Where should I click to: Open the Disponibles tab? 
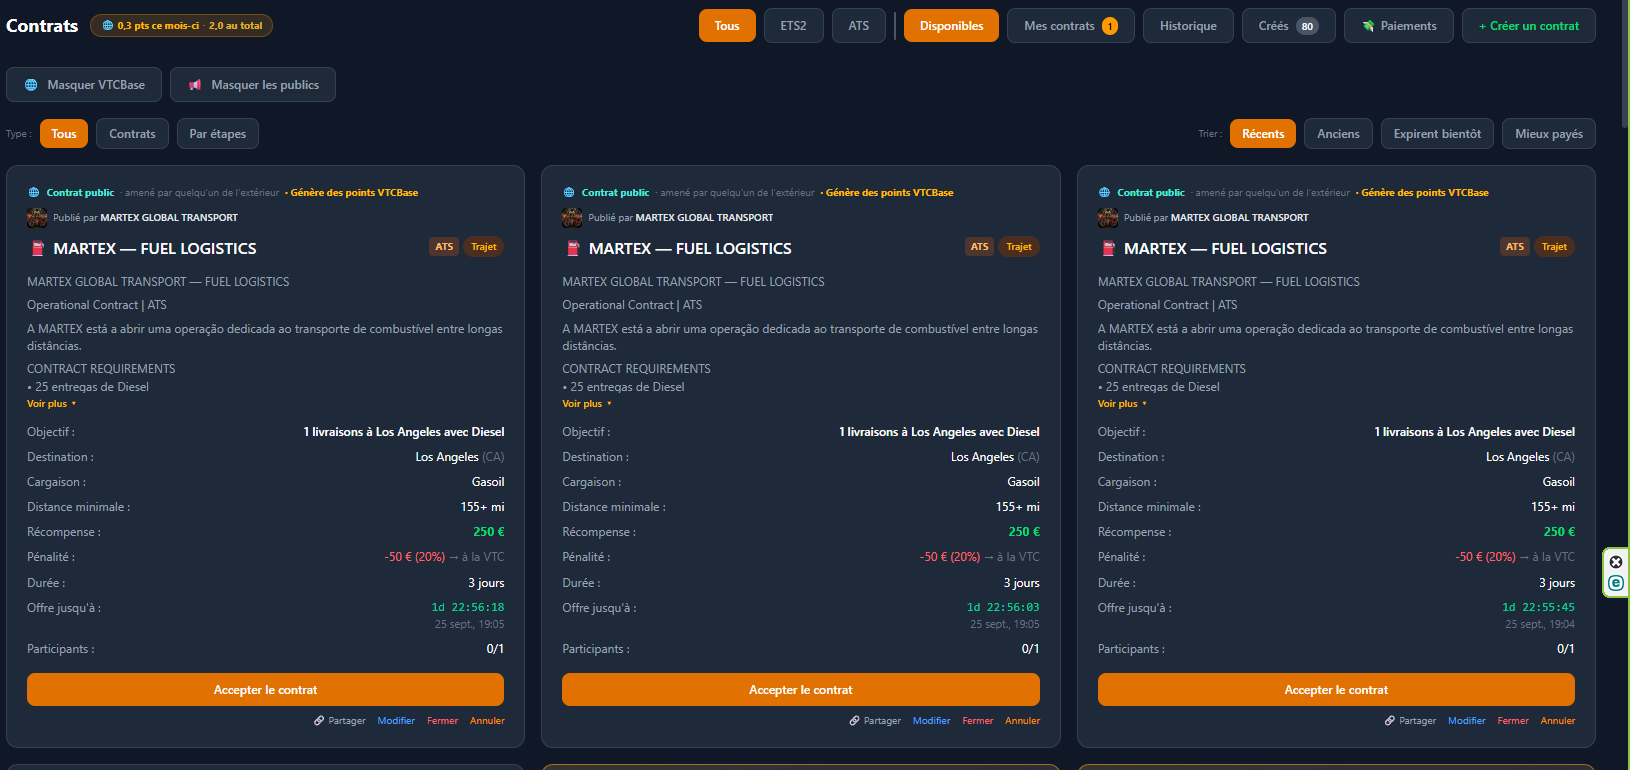951,26
